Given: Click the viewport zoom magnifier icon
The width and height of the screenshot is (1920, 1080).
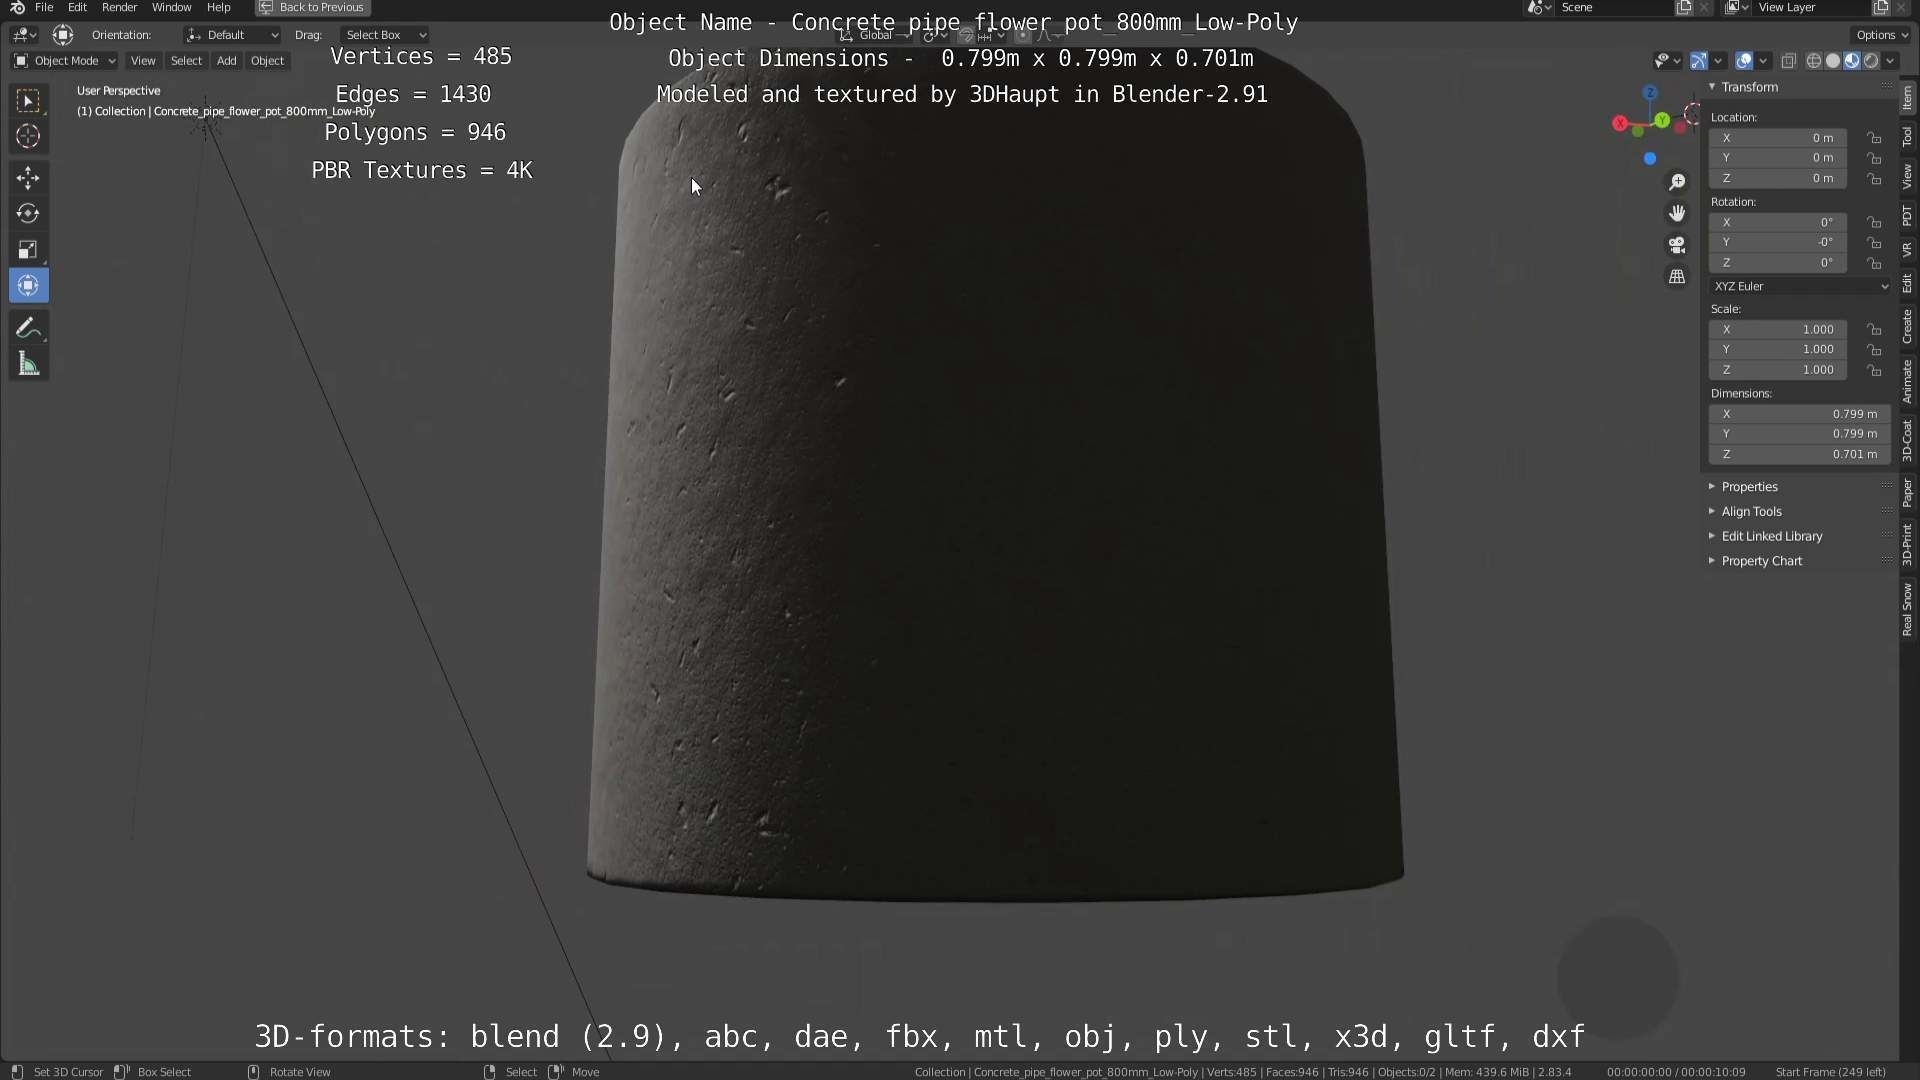Looking at the screenshot, I should (x=1677, y=182).
